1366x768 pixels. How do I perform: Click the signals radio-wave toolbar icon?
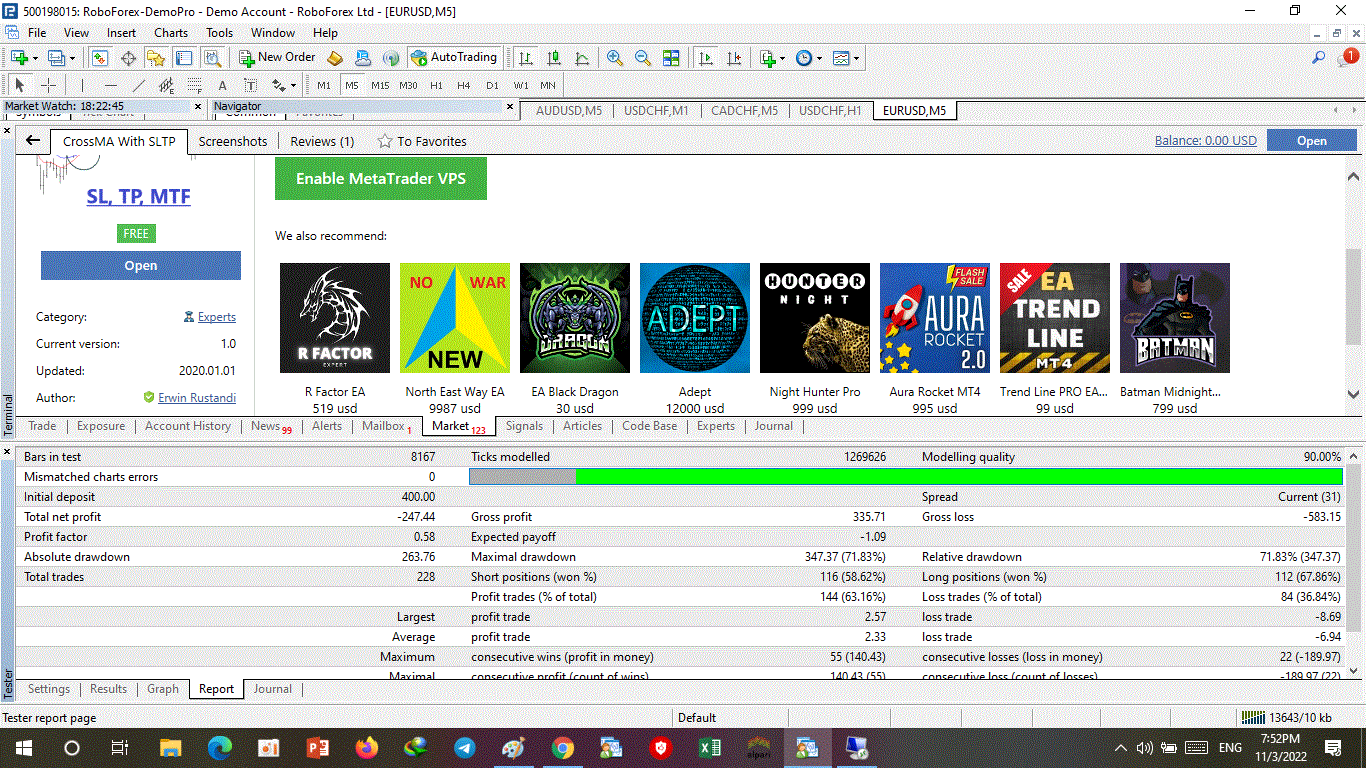(391, 58)
